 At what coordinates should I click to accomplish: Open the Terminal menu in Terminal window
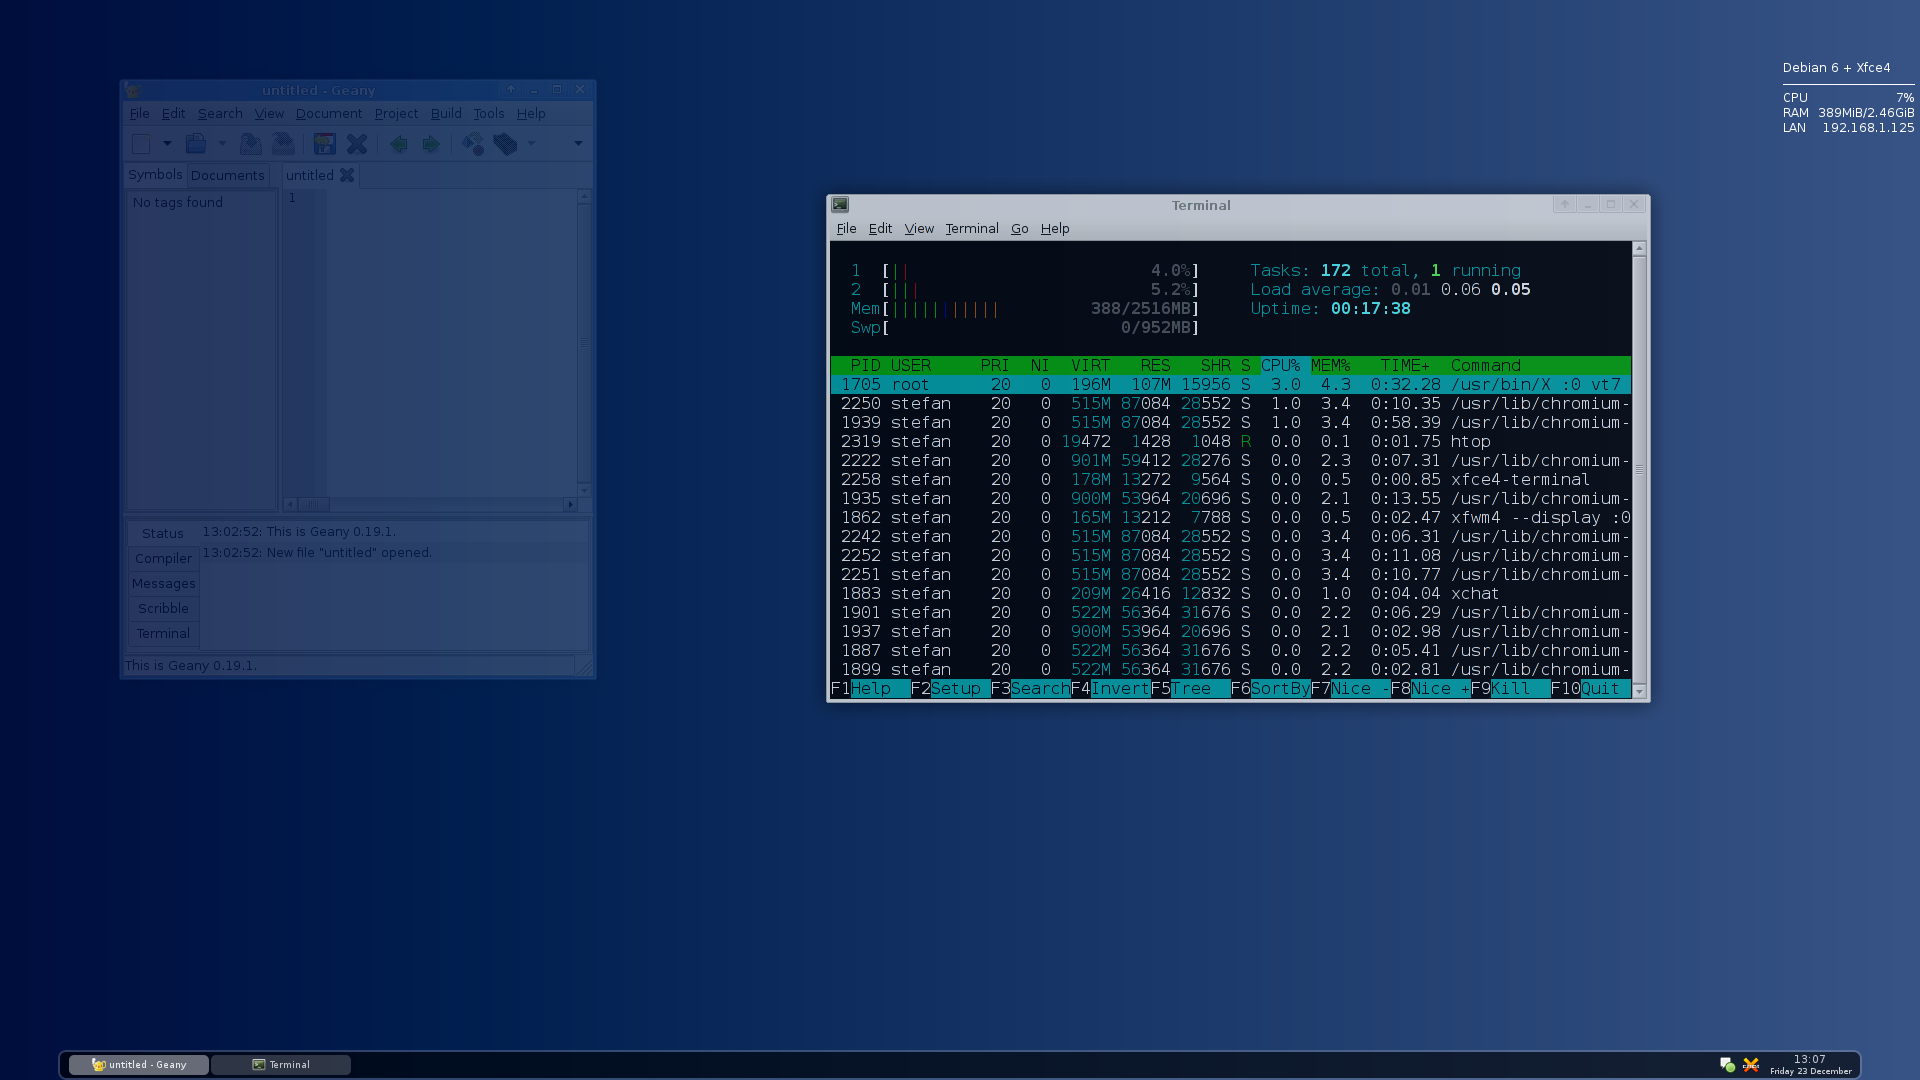point(972,228)
